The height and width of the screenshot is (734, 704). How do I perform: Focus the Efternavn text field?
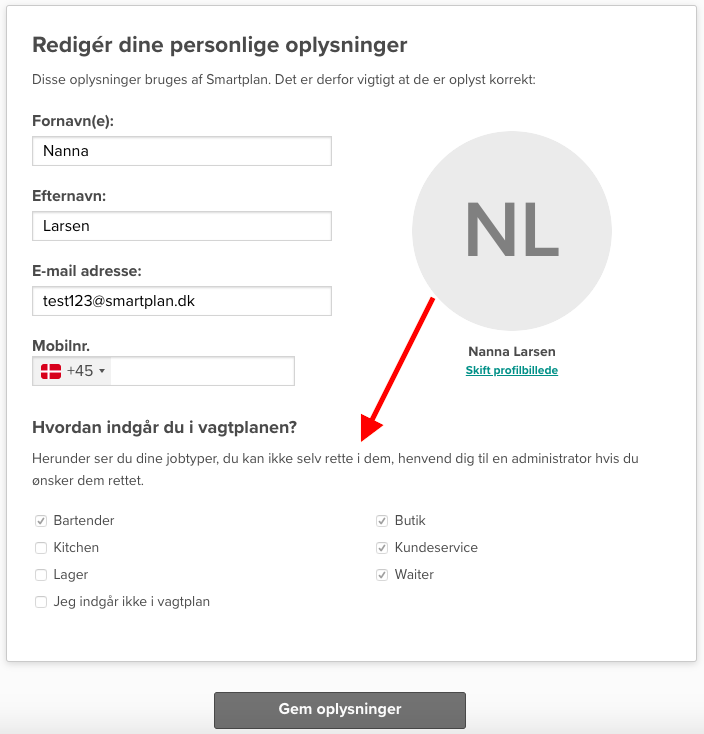(x=182, y=226)
